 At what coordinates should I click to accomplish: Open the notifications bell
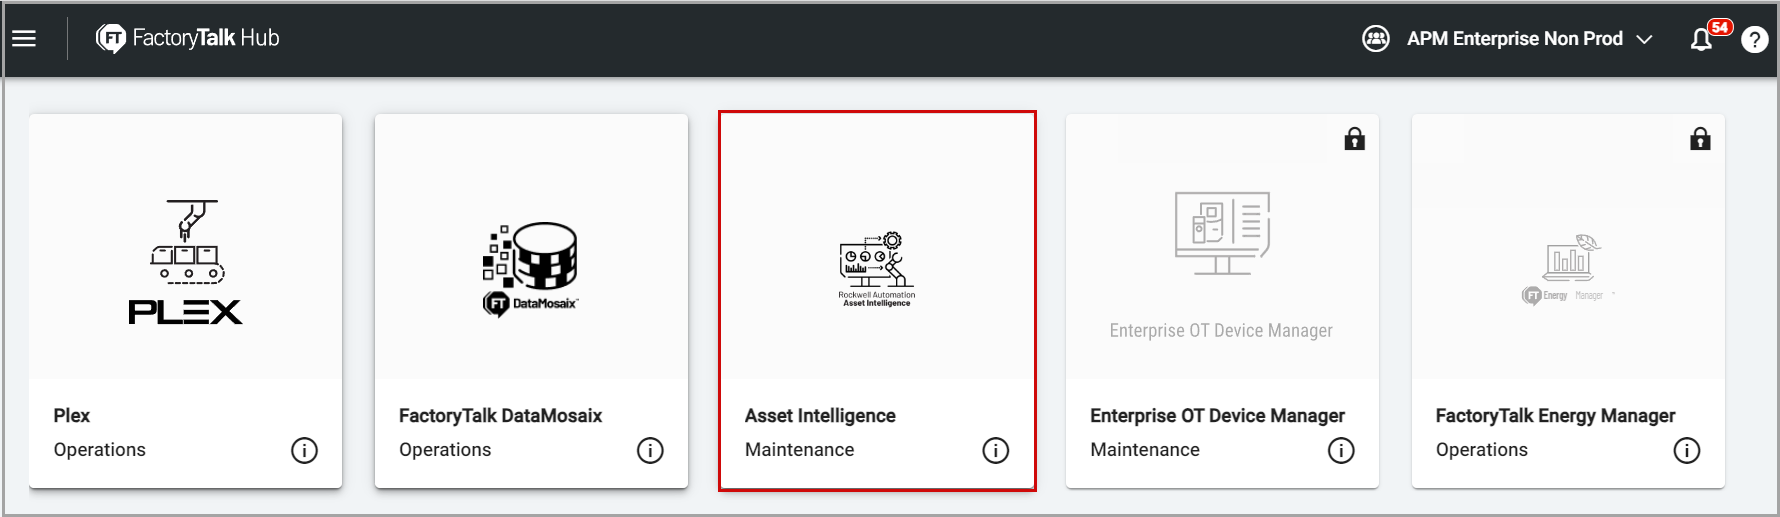(x=1701, y=39)
